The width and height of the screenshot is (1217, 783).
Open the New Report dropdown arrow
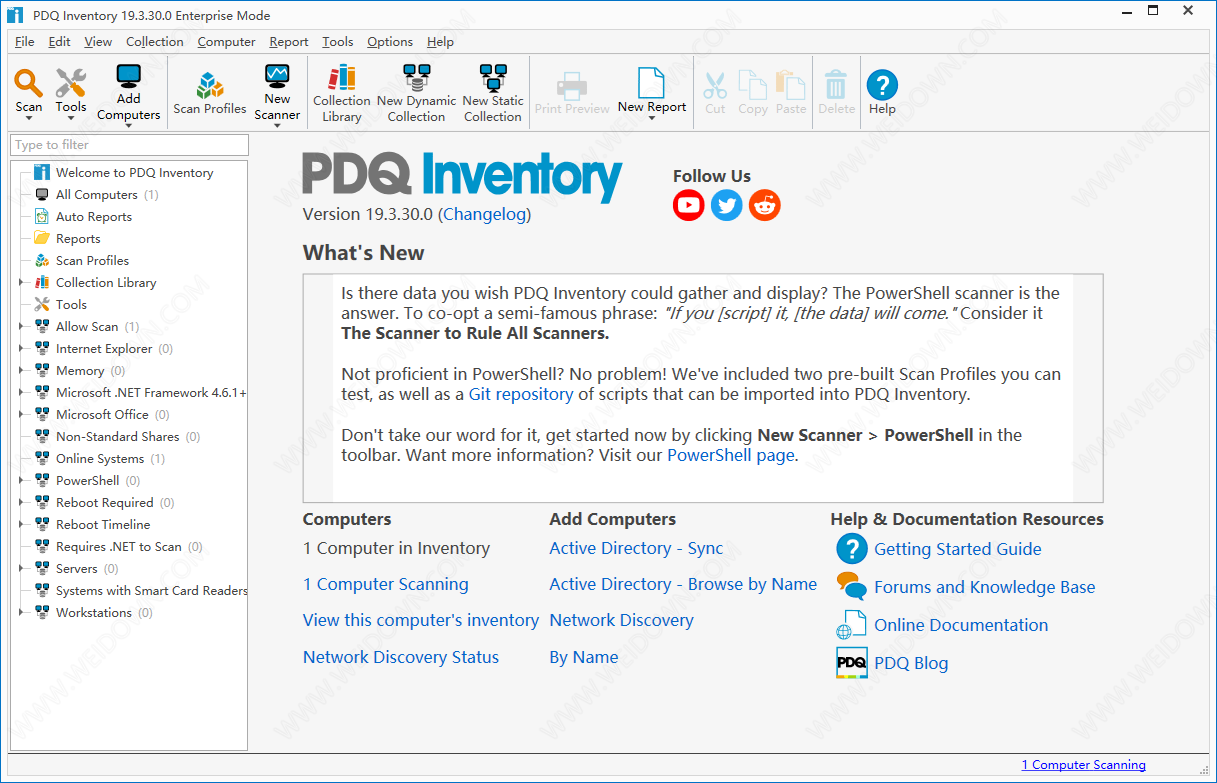[x=652, y=118]
